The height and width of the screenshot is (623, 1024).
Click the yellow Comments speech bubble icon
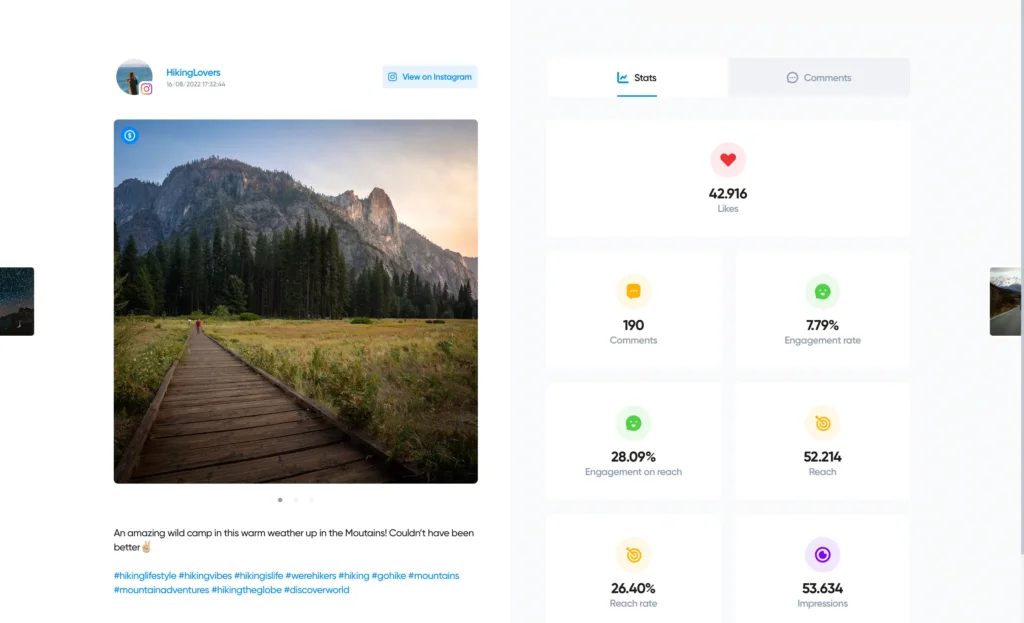click(x=633, y=292)
